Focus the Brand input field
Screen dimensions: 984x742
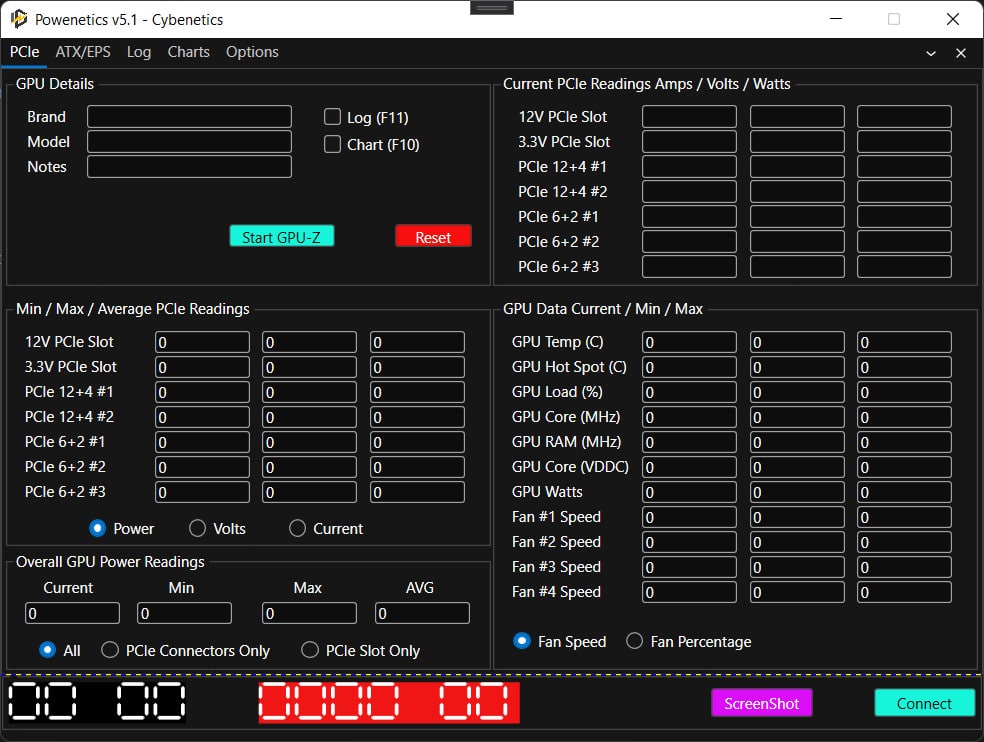(x=190, y=117)
